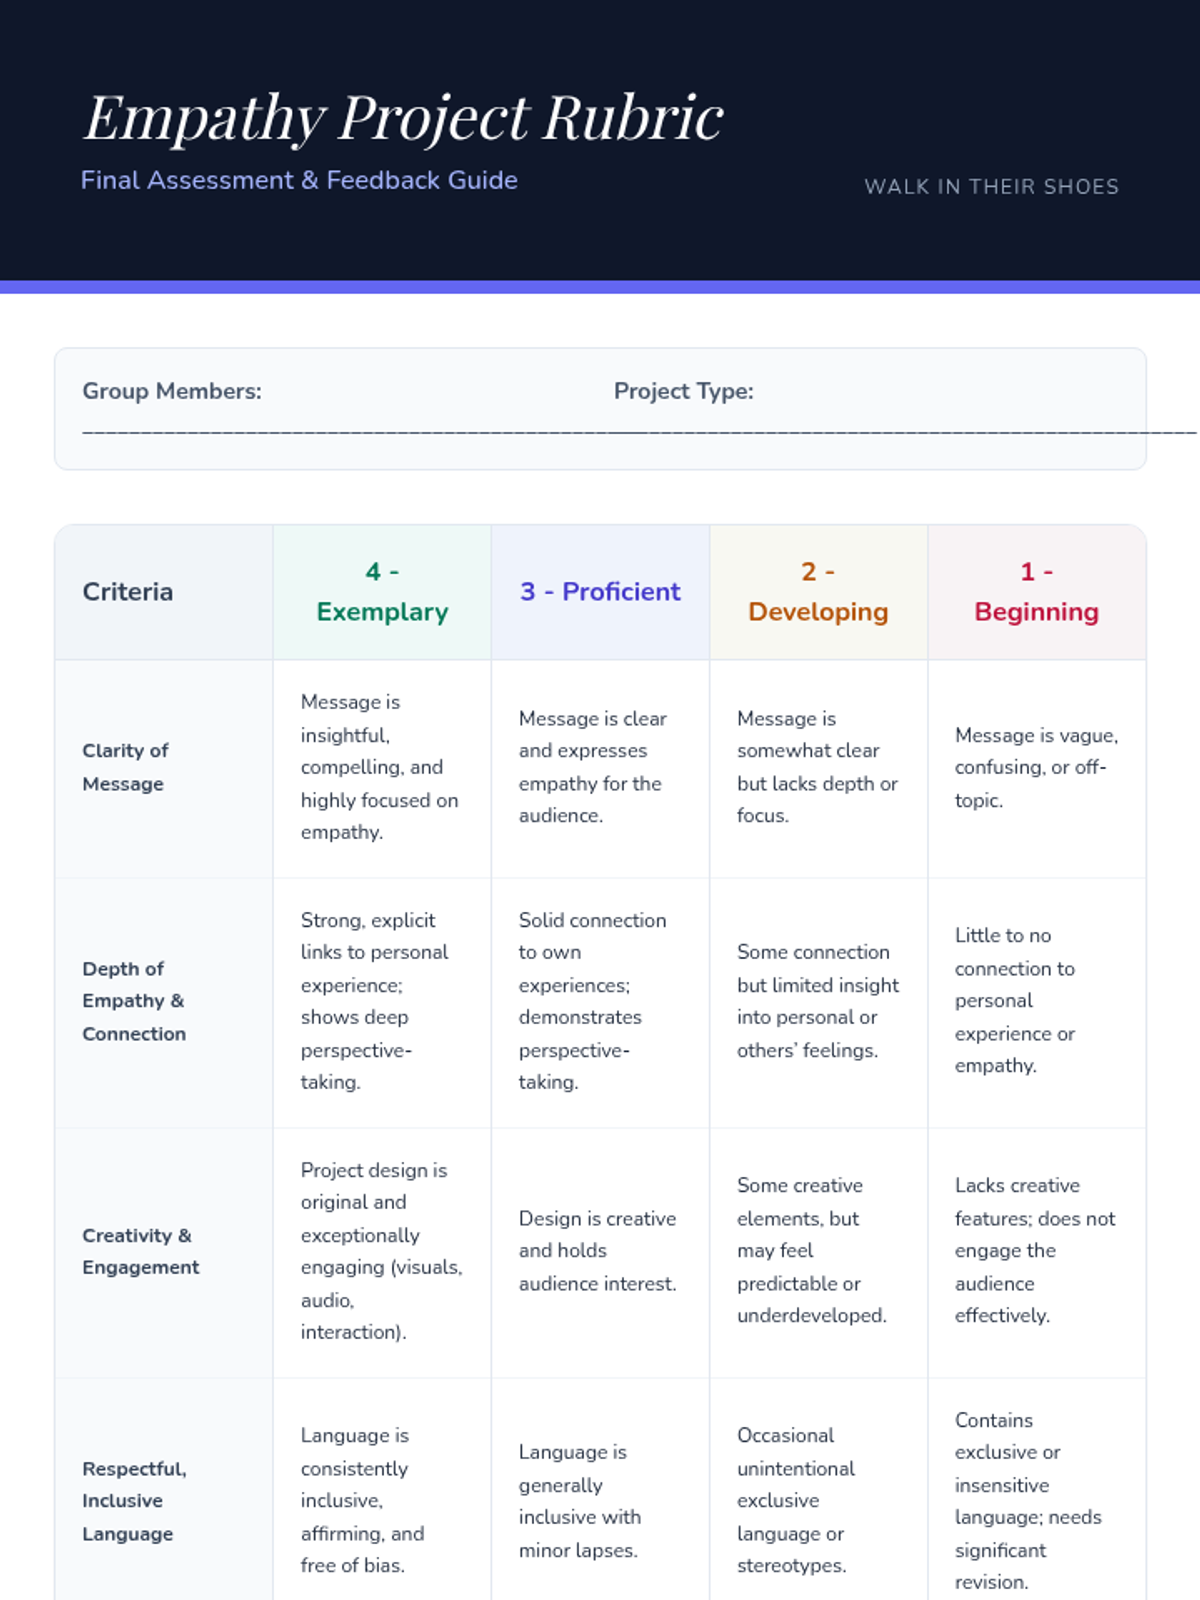The width and height of the screenshot is (1200, 1600).
Task: Click the Walk In Their Shoes text
Action: 991,187
